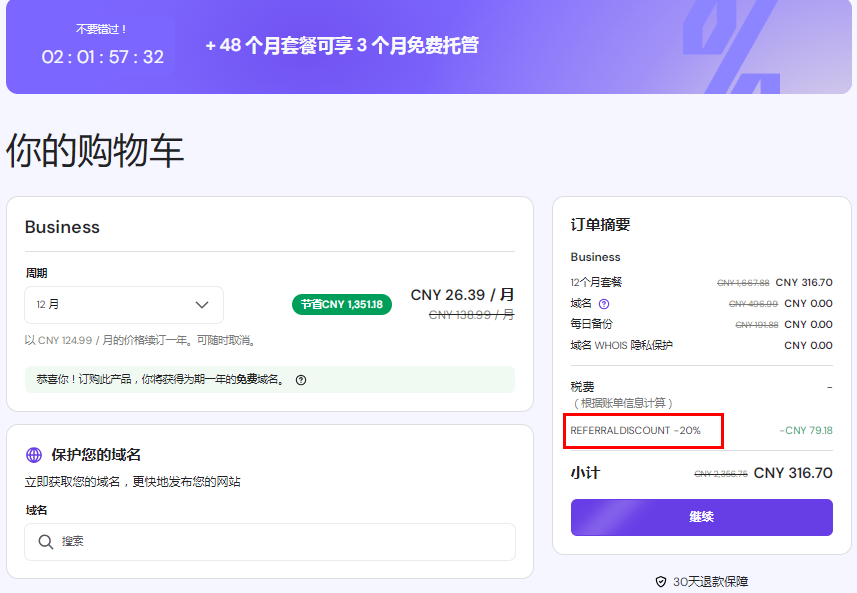
Task: Open the 12月 billing period dropdown
Action: coord(123,305)
